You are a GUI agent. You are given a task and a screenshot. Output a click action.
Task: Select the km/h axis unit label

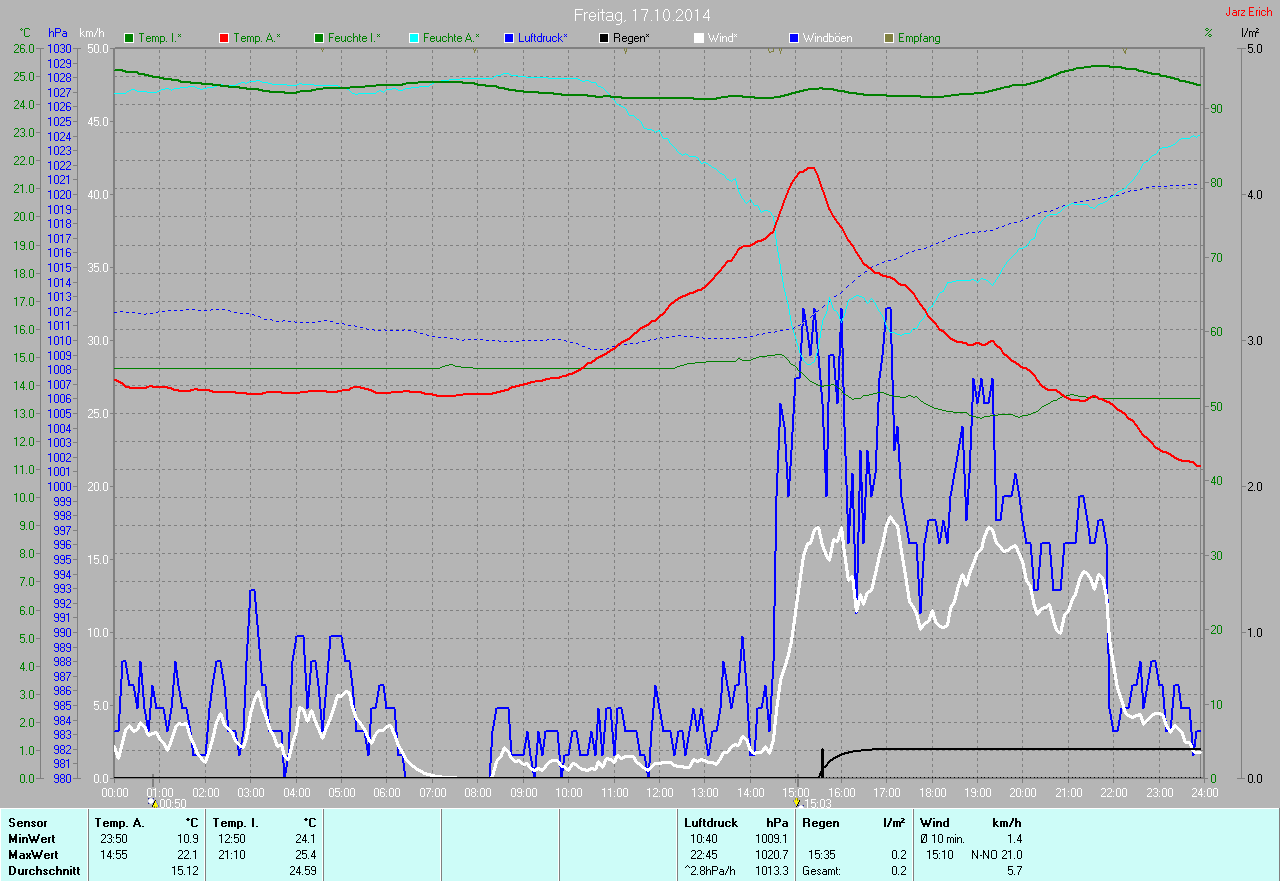92,33
